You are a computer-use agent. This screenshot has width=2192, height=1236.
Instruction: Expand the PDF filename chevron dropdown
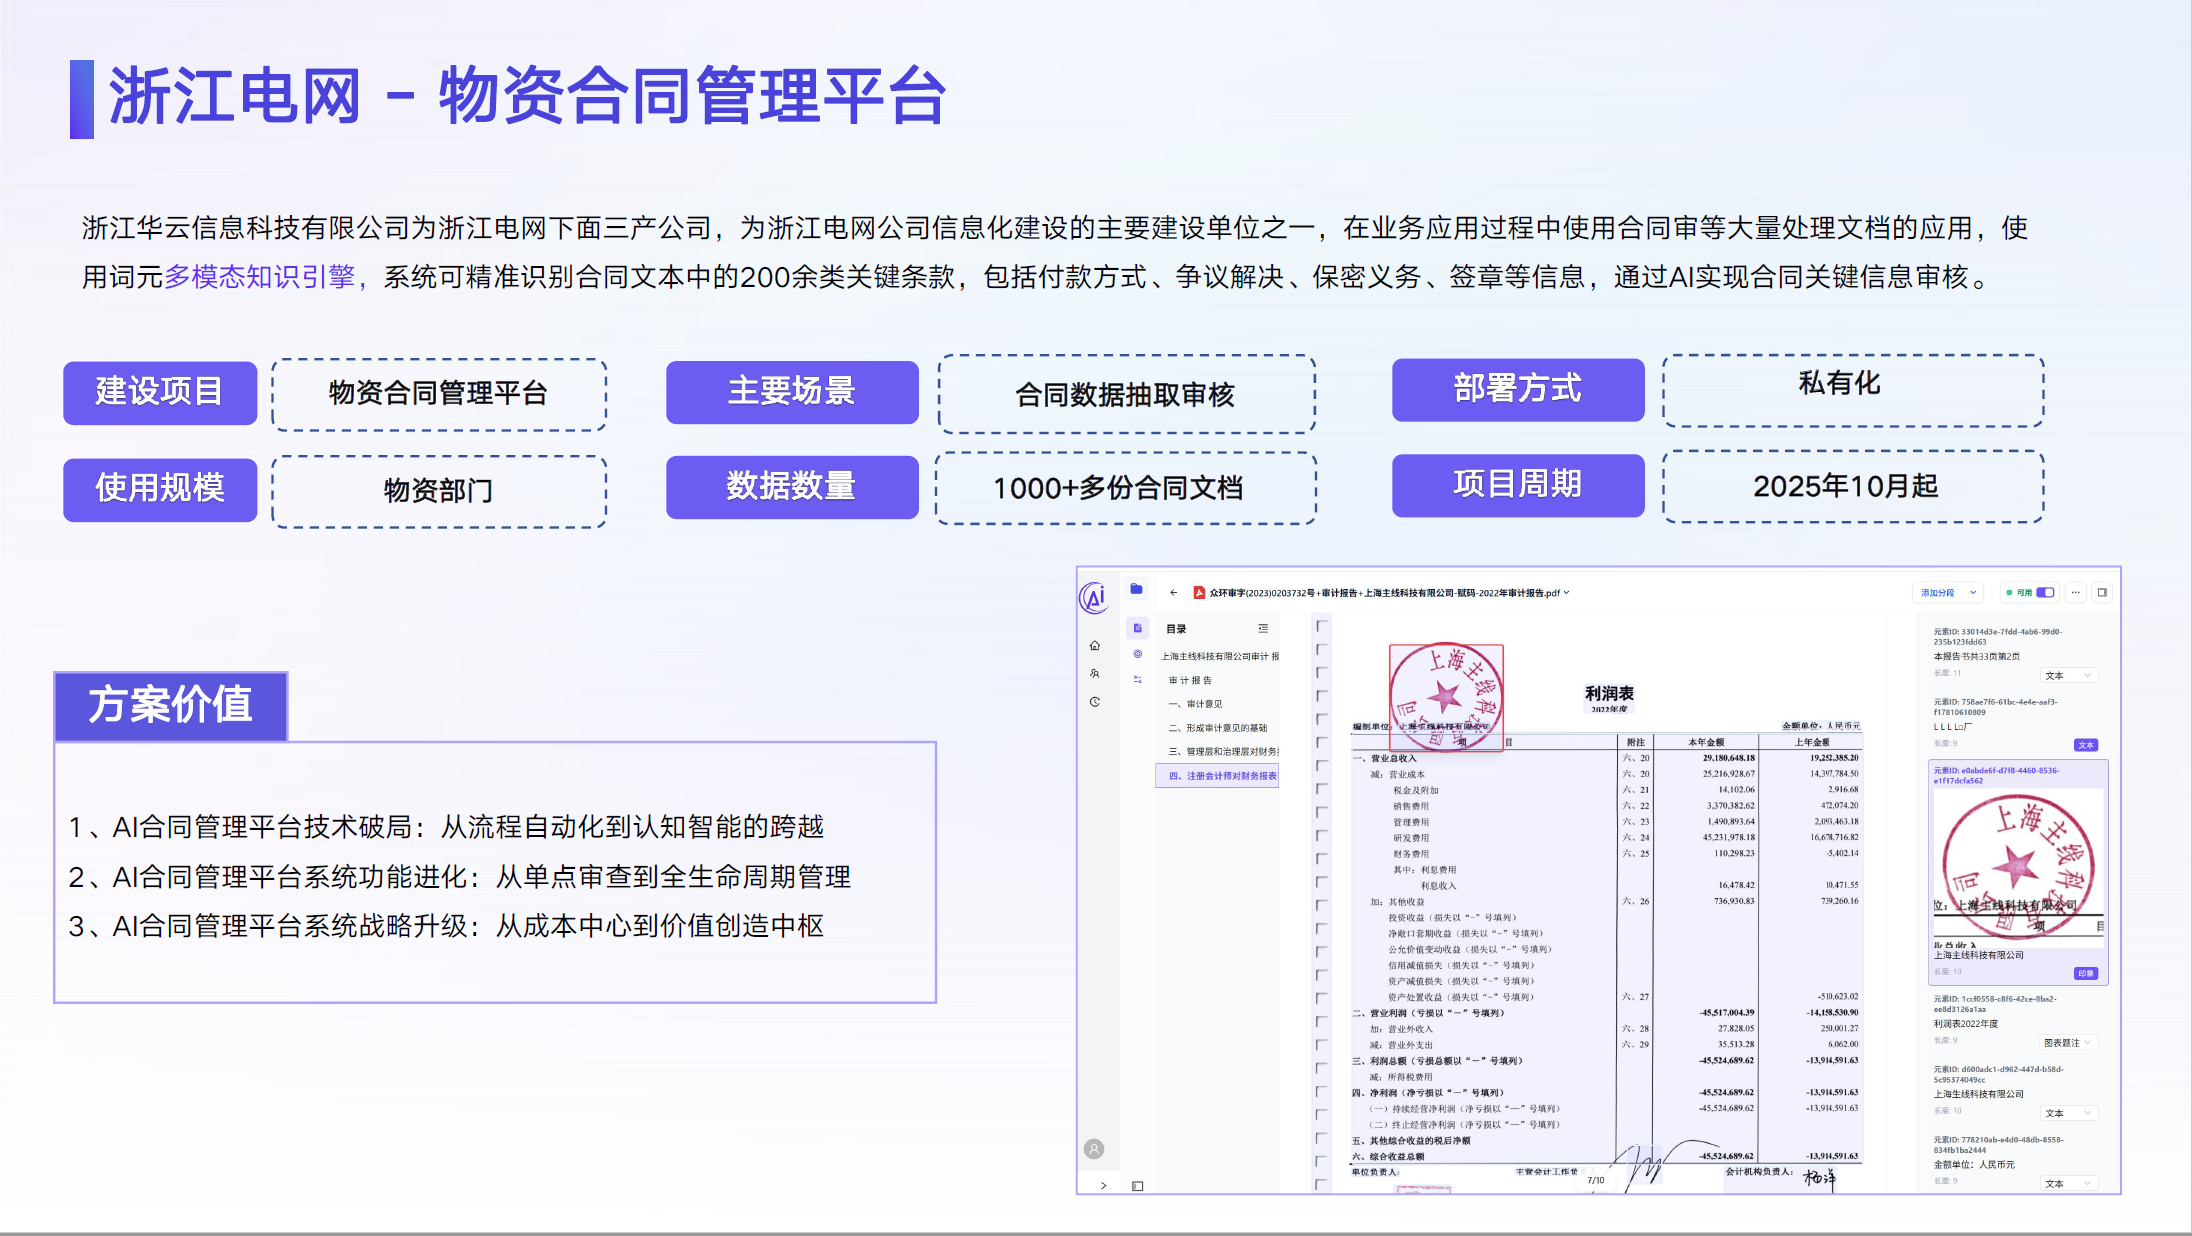click(x=1567, y=592)
